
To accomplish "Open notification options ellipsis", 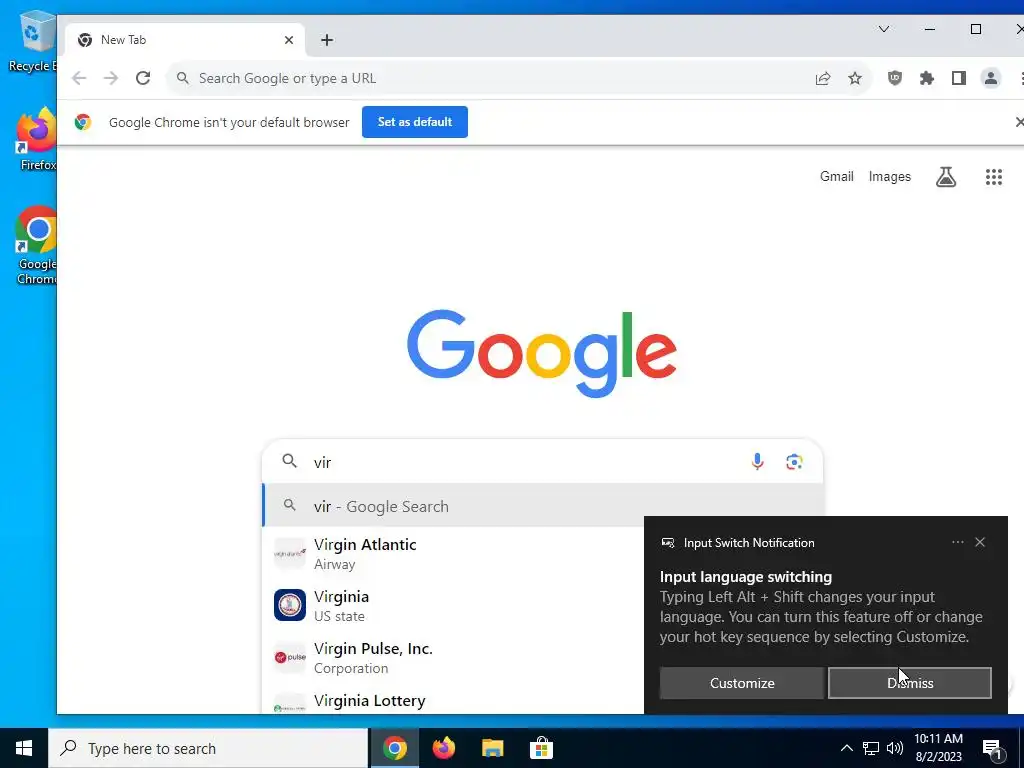I will 957,542.
